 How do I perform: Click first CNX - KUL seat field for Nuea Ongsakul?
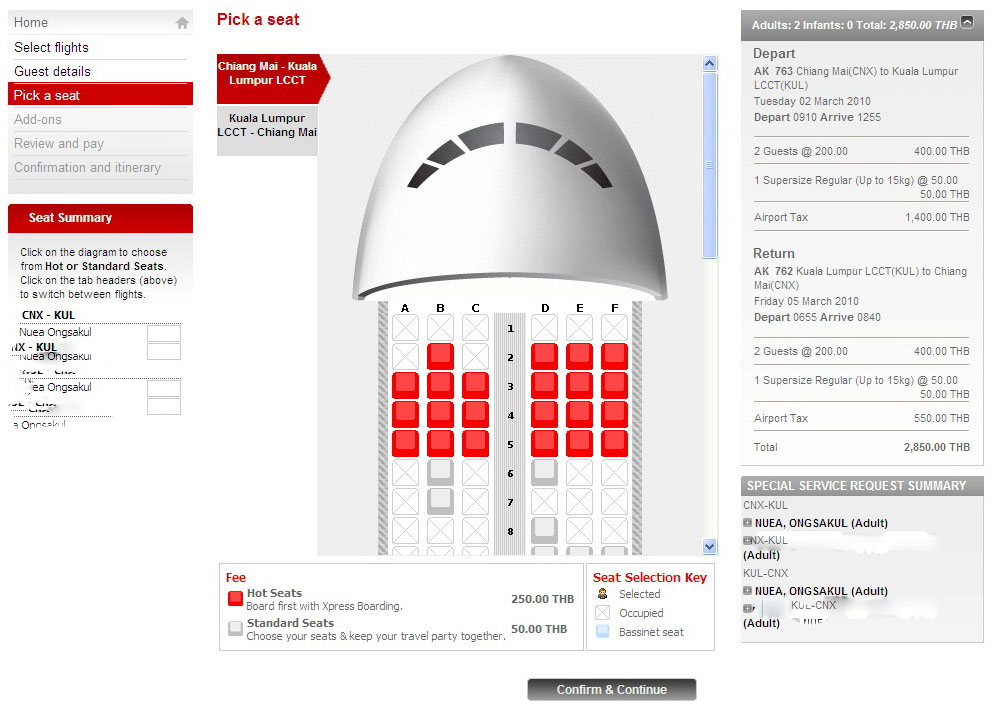click(x=164, y=333)
